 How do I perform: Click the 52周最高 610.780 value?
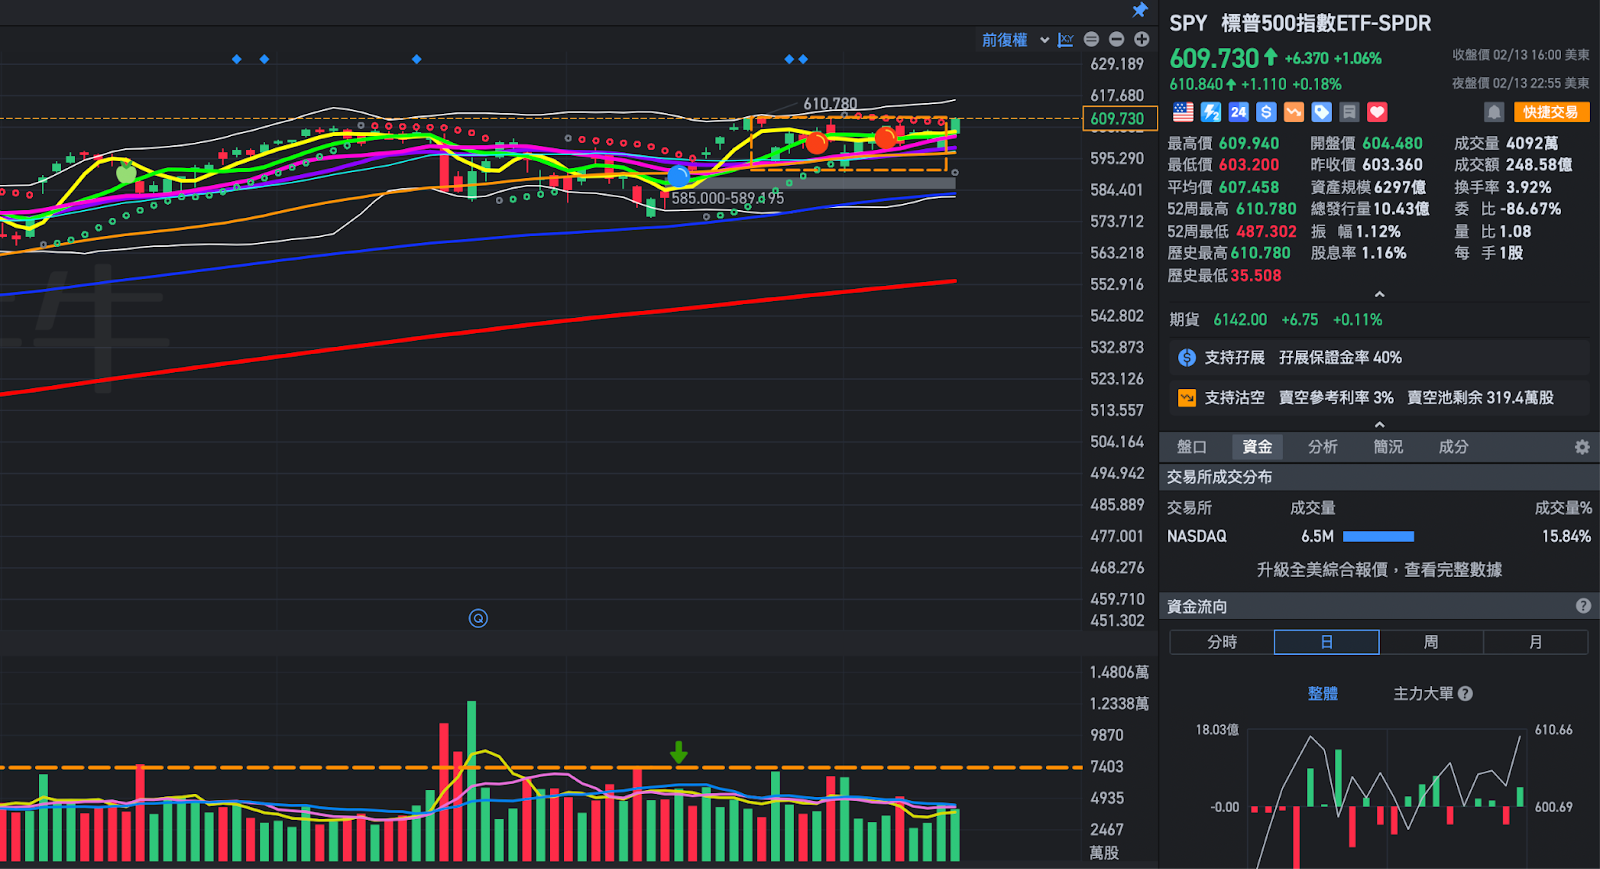[x=1266, y=209]
